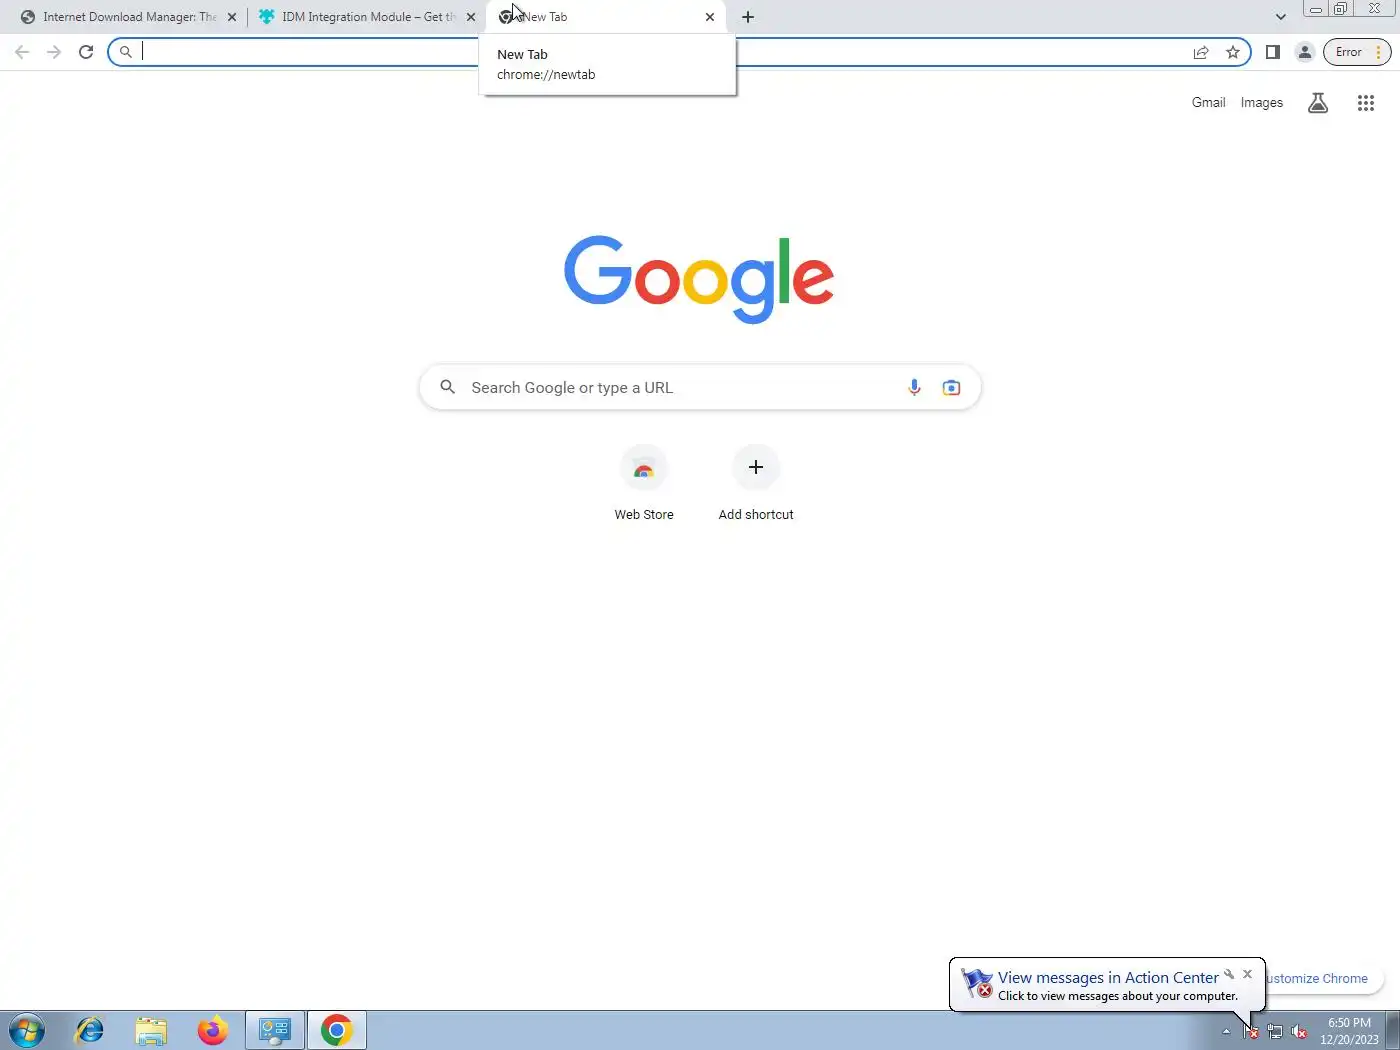Viewport: 1400px width, 1050px height.
Task: Click the Action Center flag tray icon
Action: (1251, 1031)
